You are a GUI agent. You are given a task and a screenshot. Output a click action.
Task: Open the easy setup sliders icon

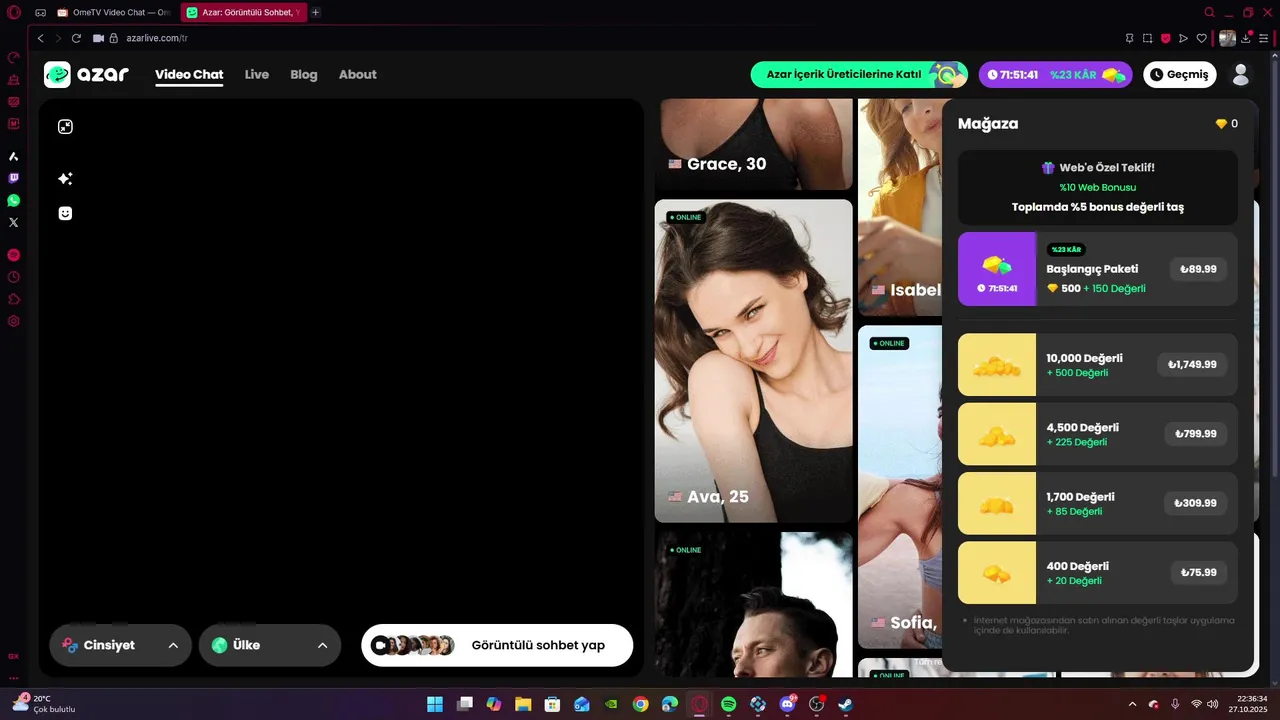pyautogui.click(x=1263, y=38)
